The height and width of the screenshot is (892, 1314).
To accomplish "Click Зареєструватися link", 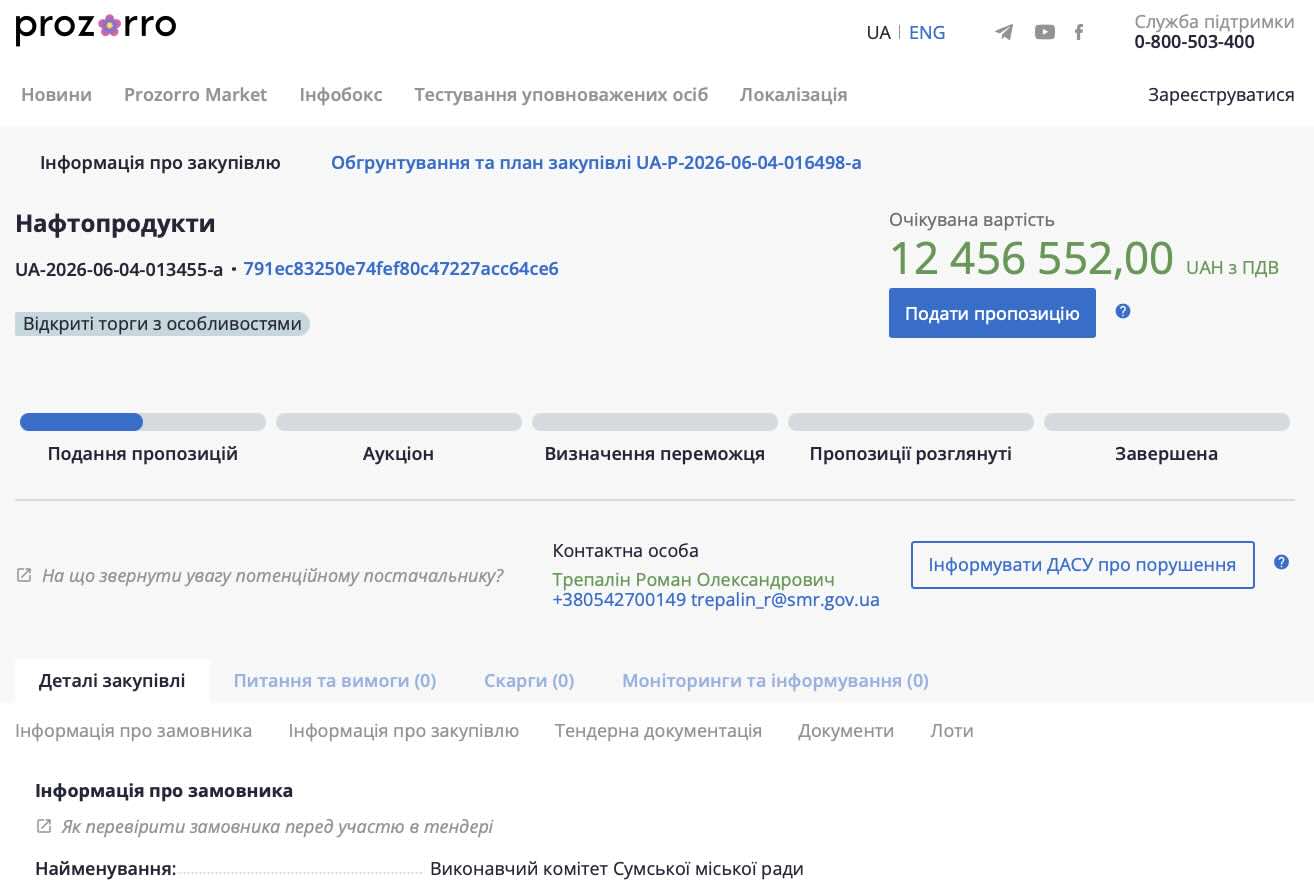I will pyautogui.click(x=1221, y=95).
